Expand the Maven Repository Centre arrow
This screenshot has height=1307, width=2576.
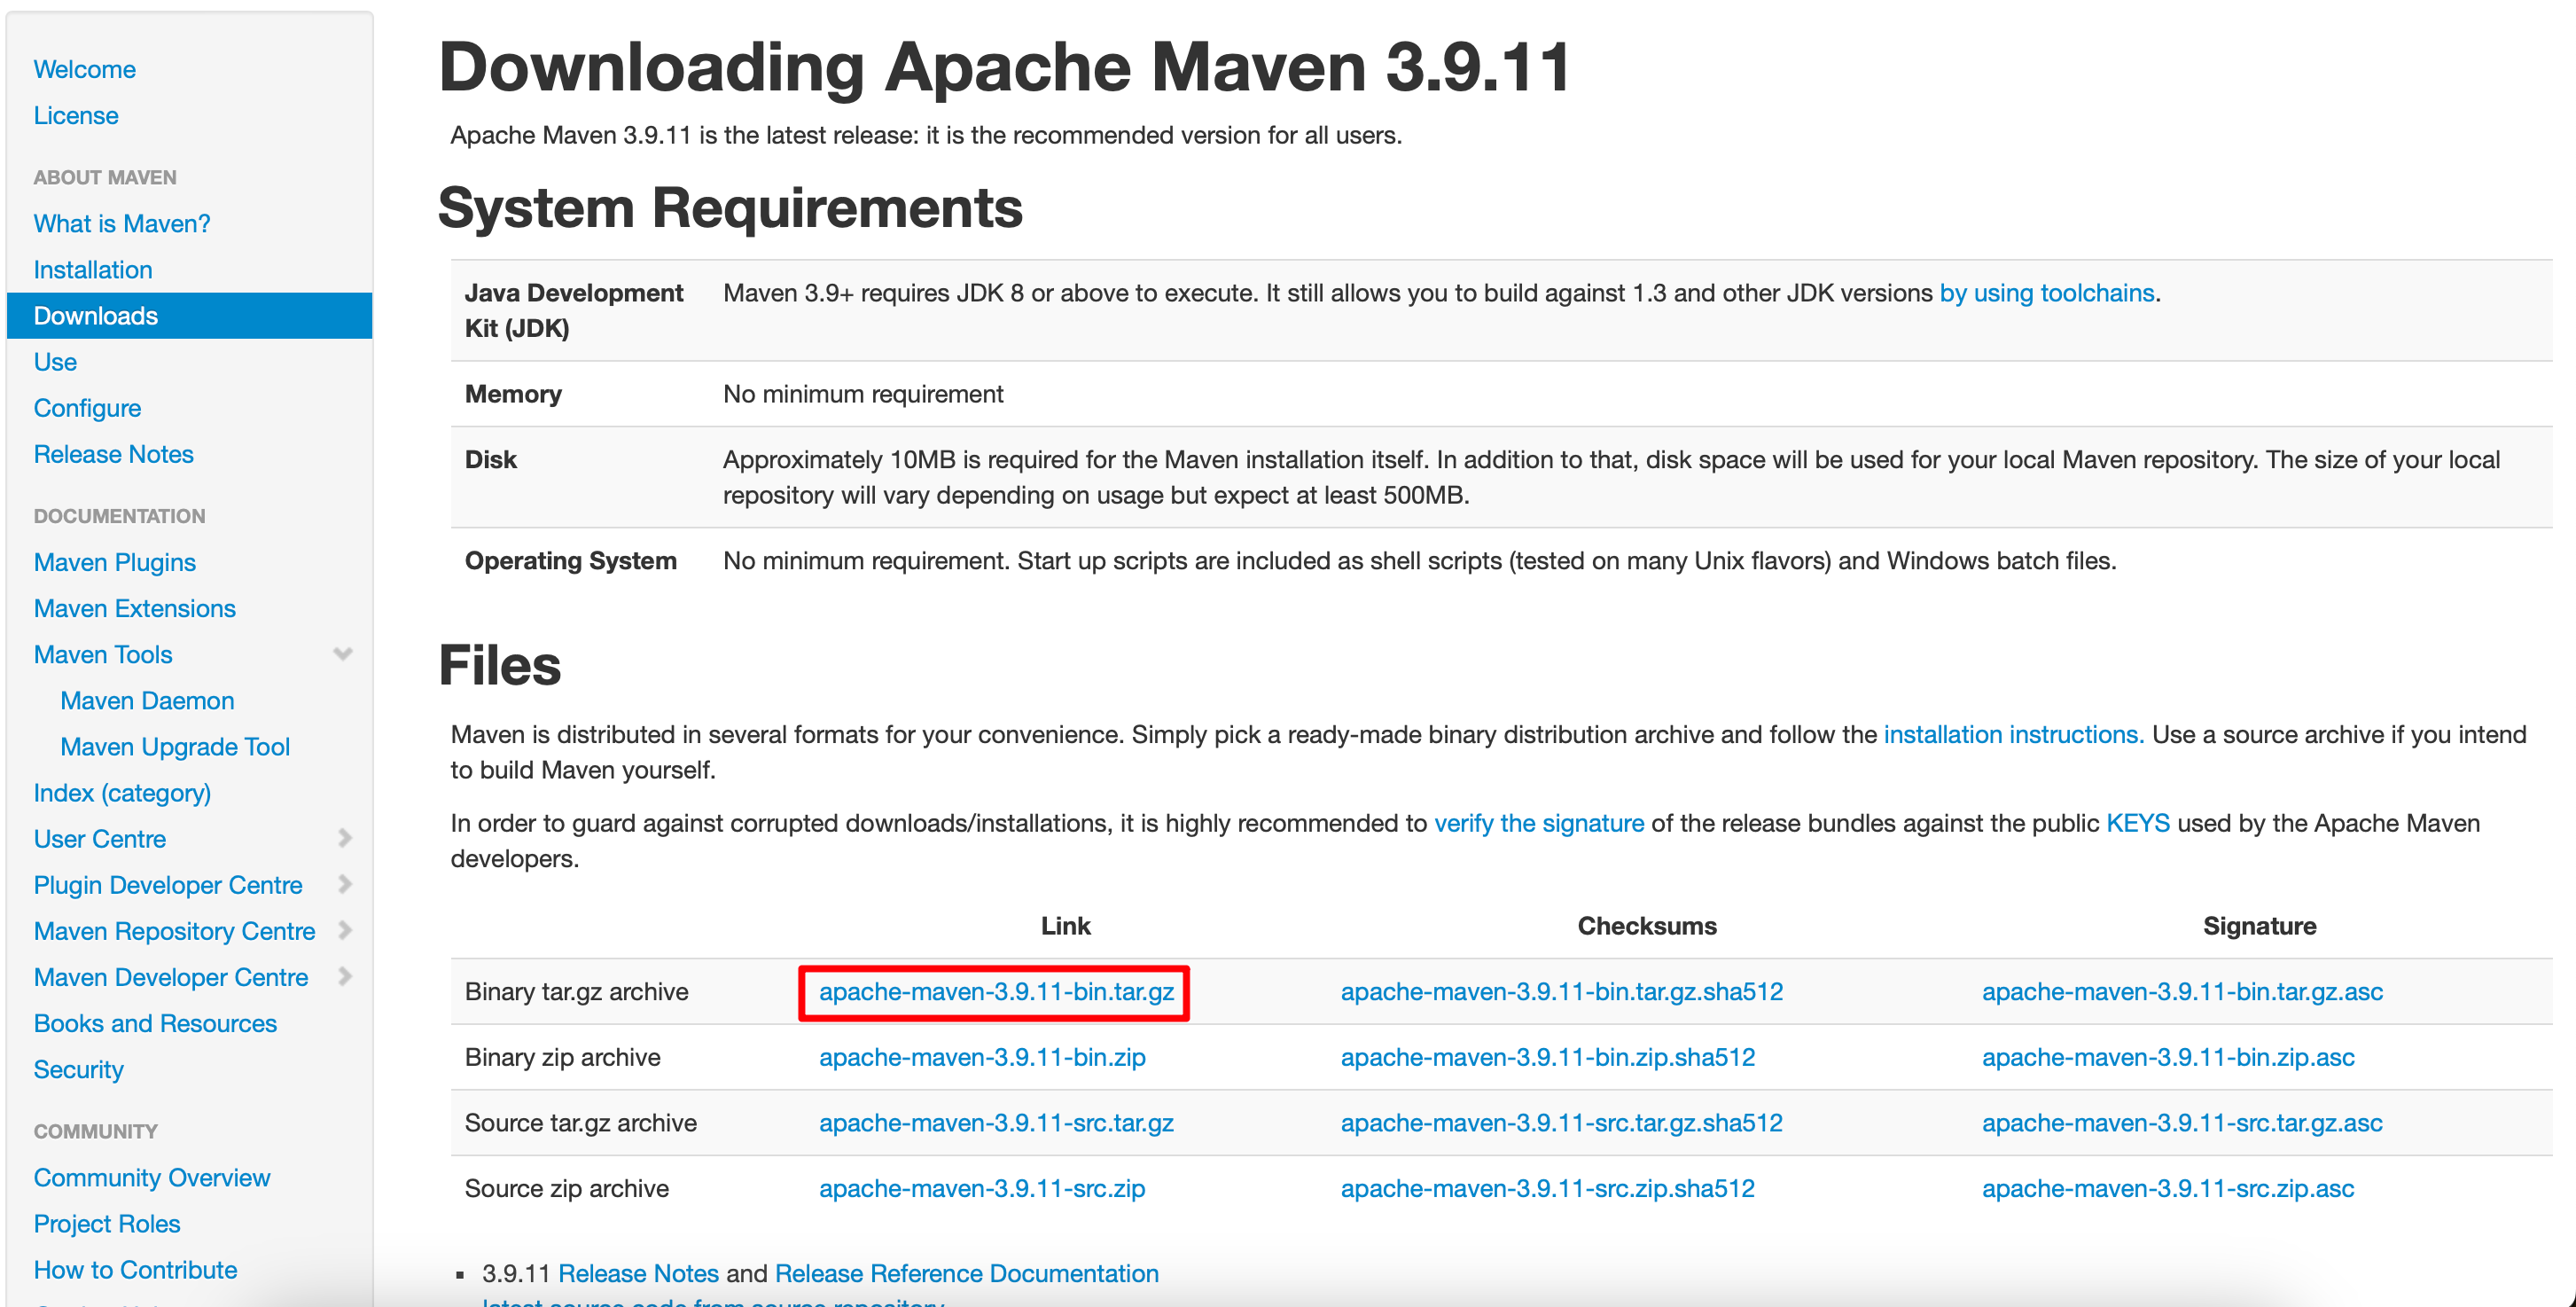(x=345, y=930)
